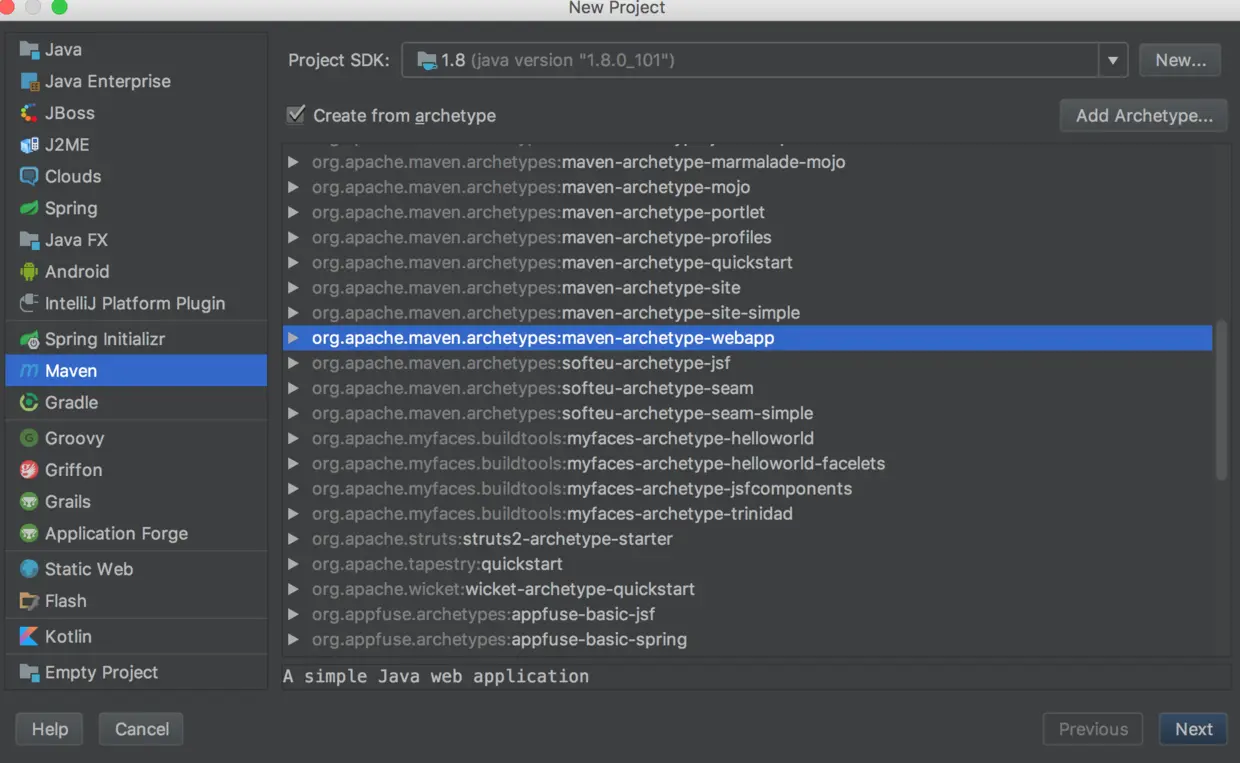Open Help for the dialog
Image resolution: width=1240 pixels, height=763 pixels.
point(49,729)
